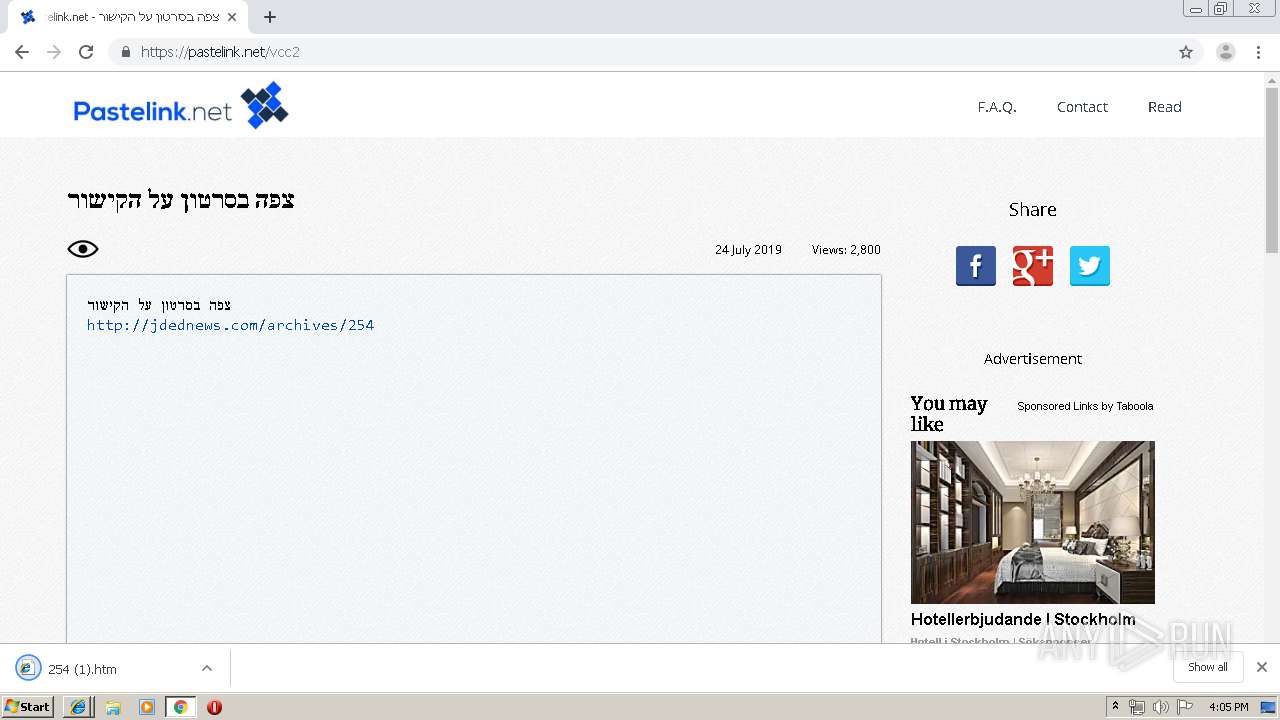This screenshot has width=1280, height=720.
Task: Reload the page with refresh icon
Action: (86, 52)
